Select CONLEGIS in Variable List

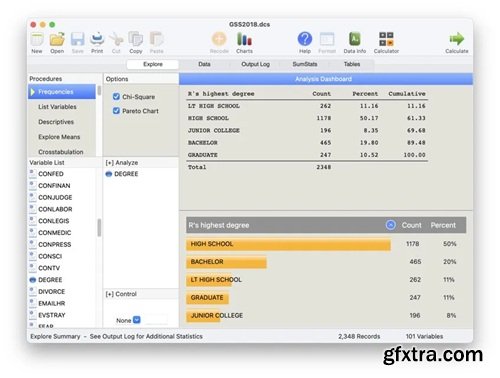pos(54,221)
